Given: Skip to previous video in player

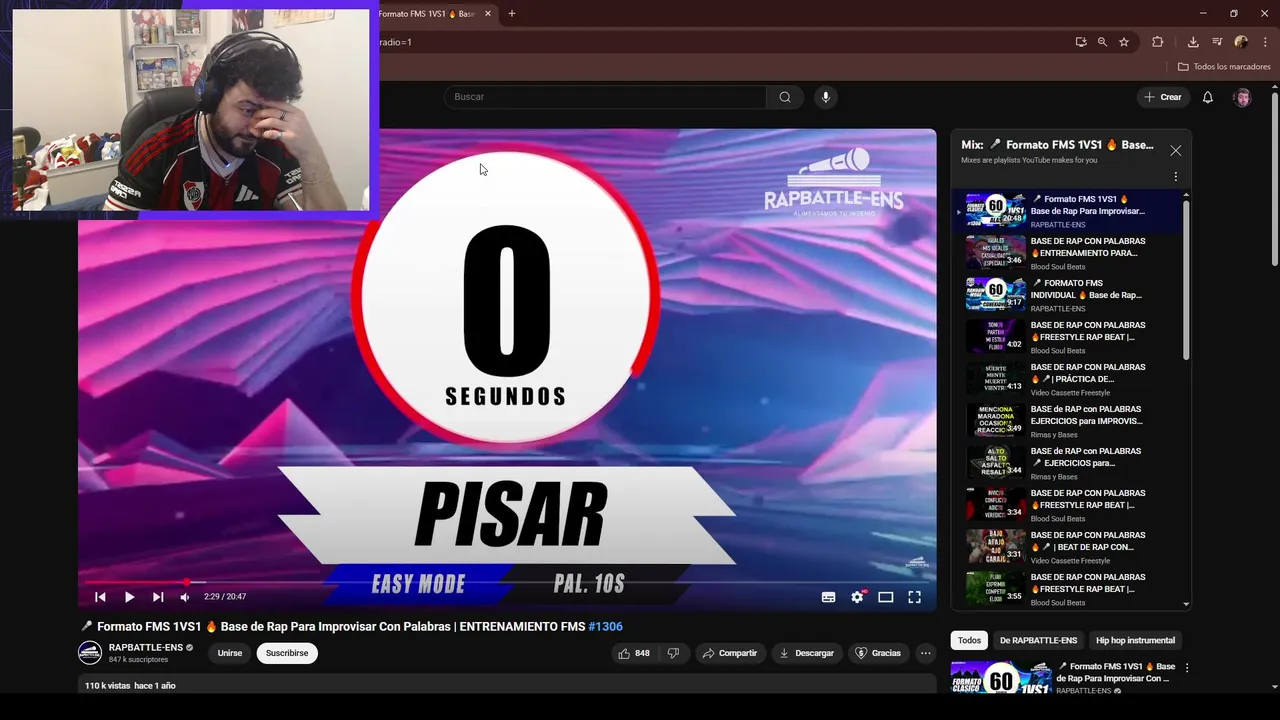Looking at the screenshot, I should click(100, 597).
